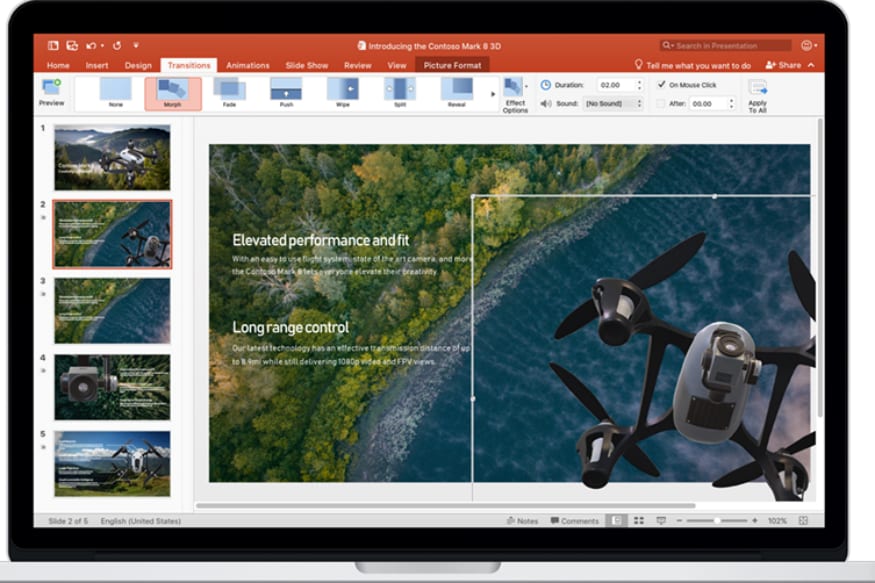The width and height of the screenshot is (875, 583).
Task: Open the View tab
Action: (397, 65)
